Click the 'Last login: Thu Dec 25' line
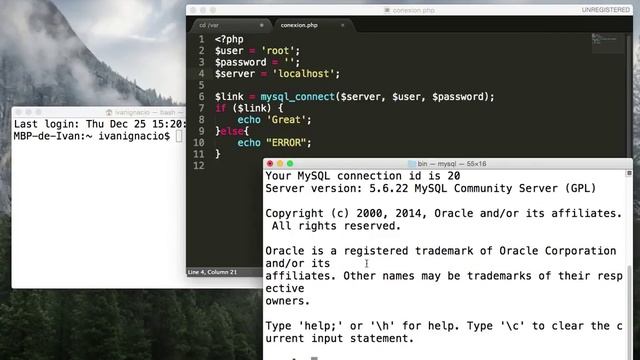This screenshot has height=360, width=640. pos(100,124)
